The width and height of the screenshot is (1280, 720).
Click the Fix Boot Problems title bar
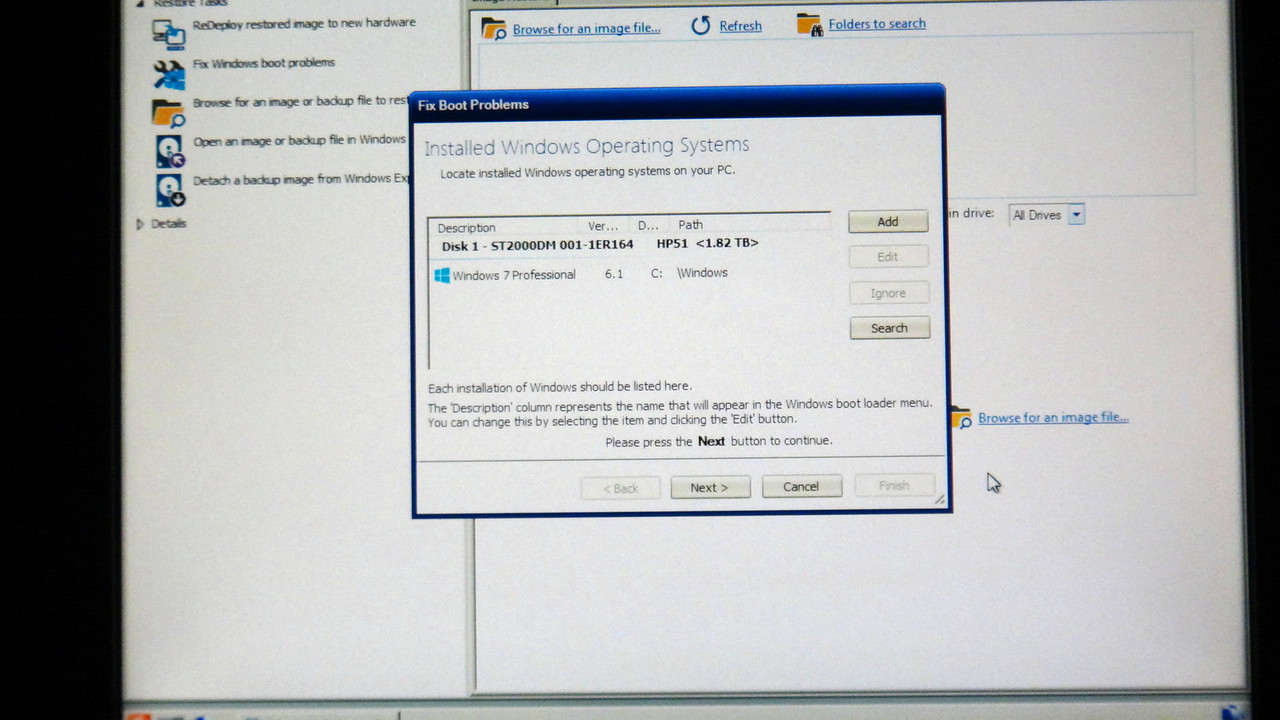click(x=678, y=104)
